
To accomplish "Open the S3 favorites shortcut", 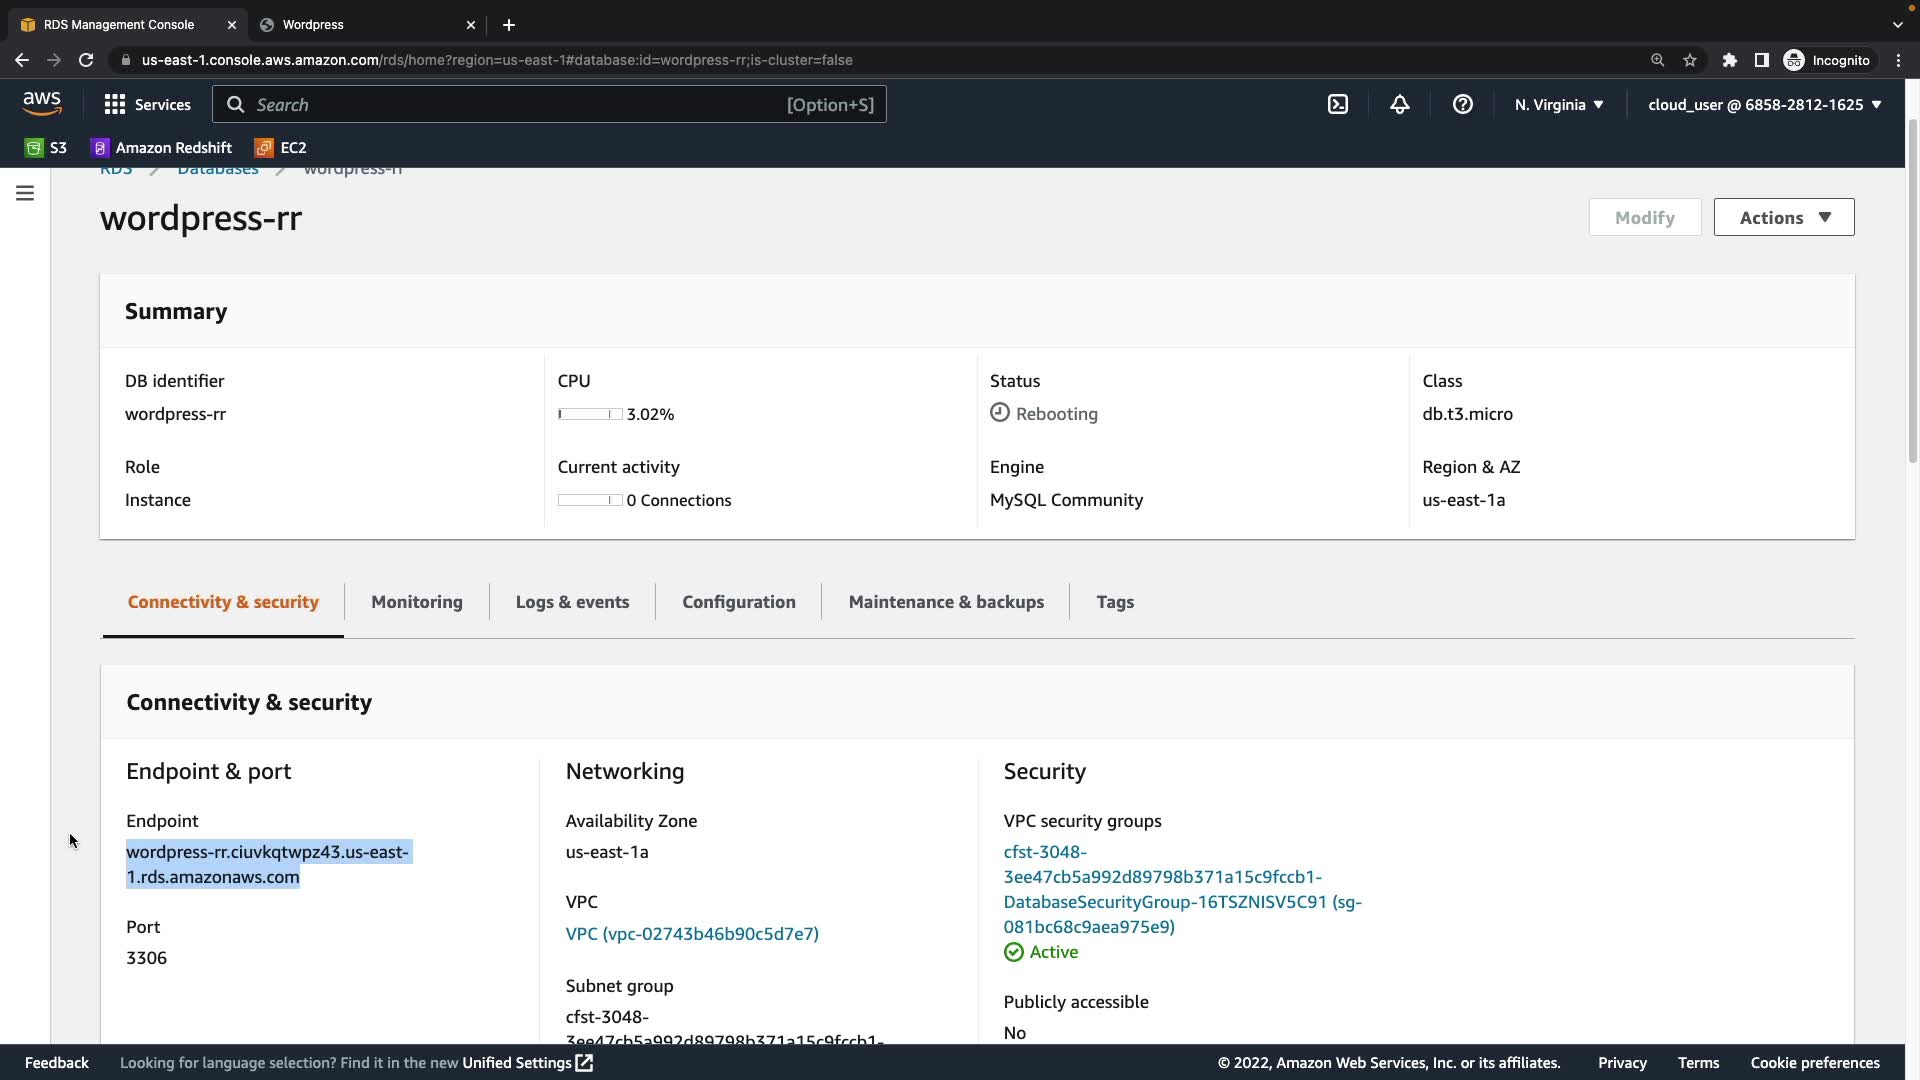I will 46,148.
